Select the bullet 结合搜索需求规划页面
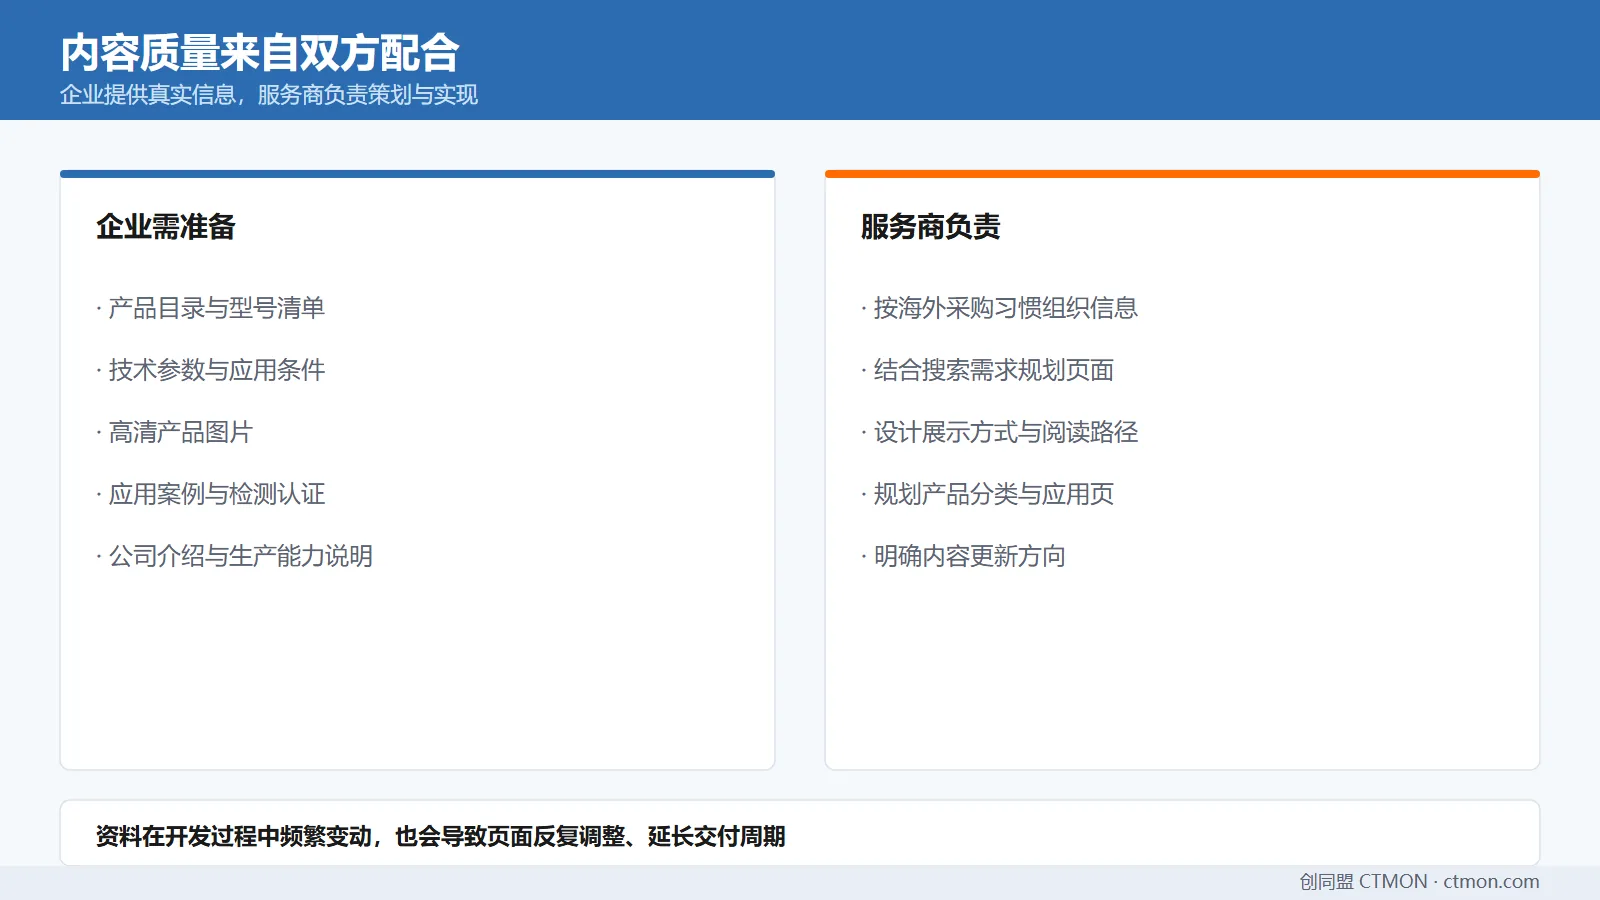 [x=988, y=370]
